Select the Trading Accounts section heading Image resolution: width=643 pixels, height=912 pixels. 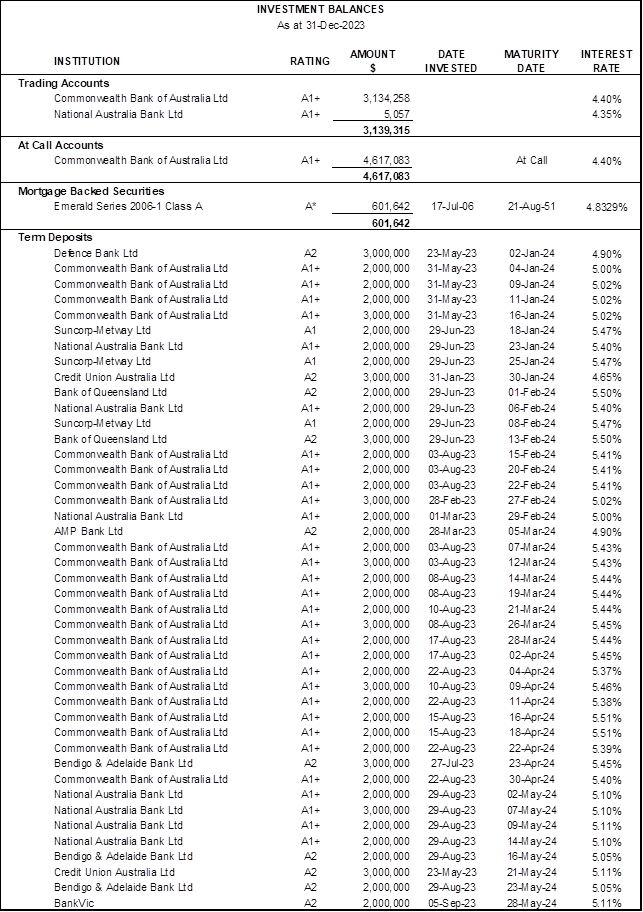click(x=63, y=83)
